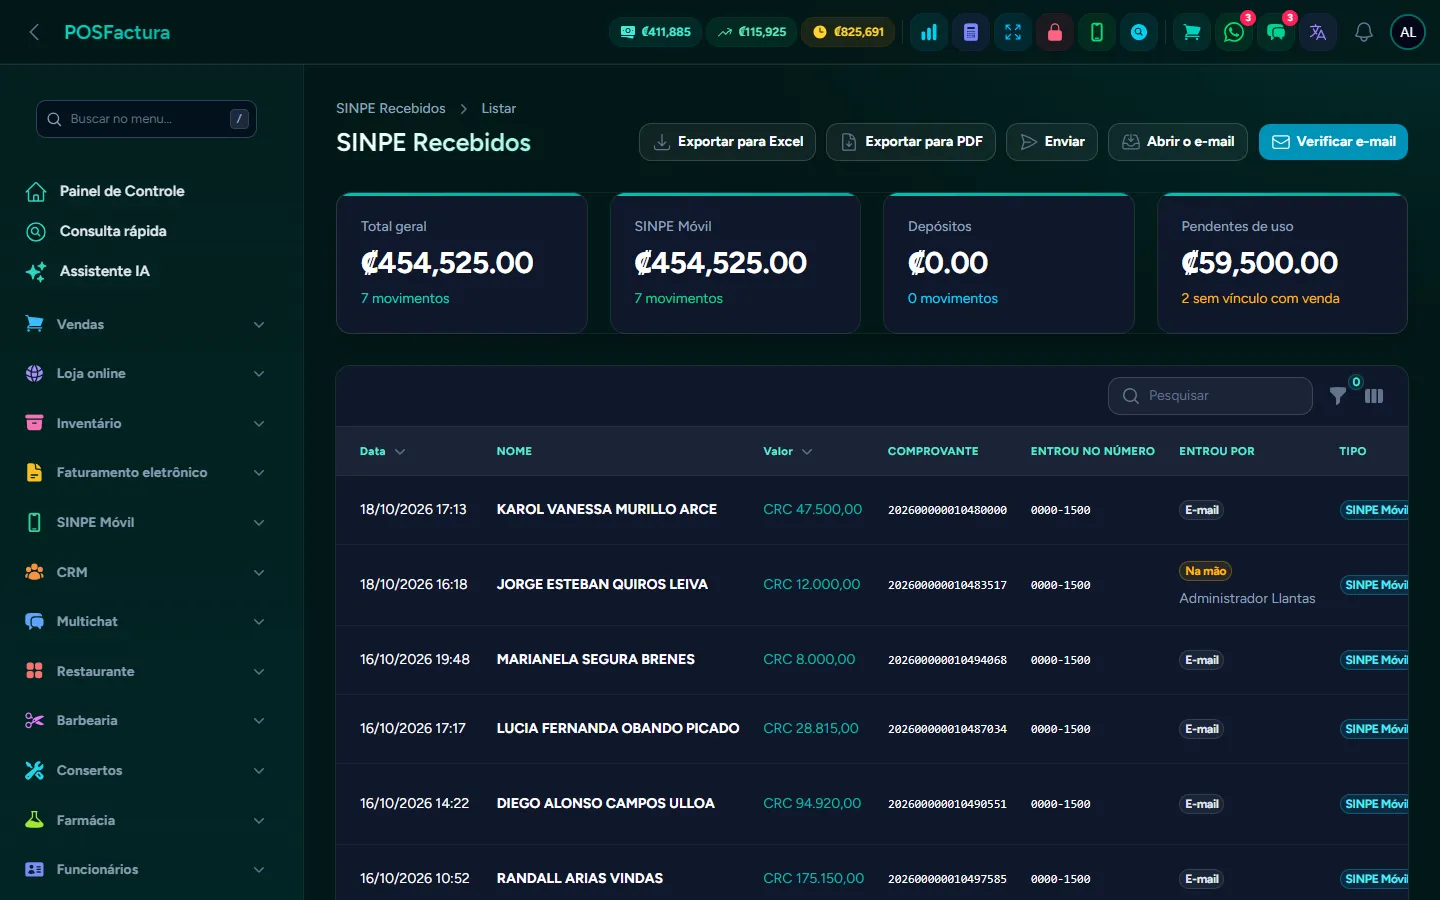Open the bar chart statistics icon

pyautogui.click(x=929, y=32)
